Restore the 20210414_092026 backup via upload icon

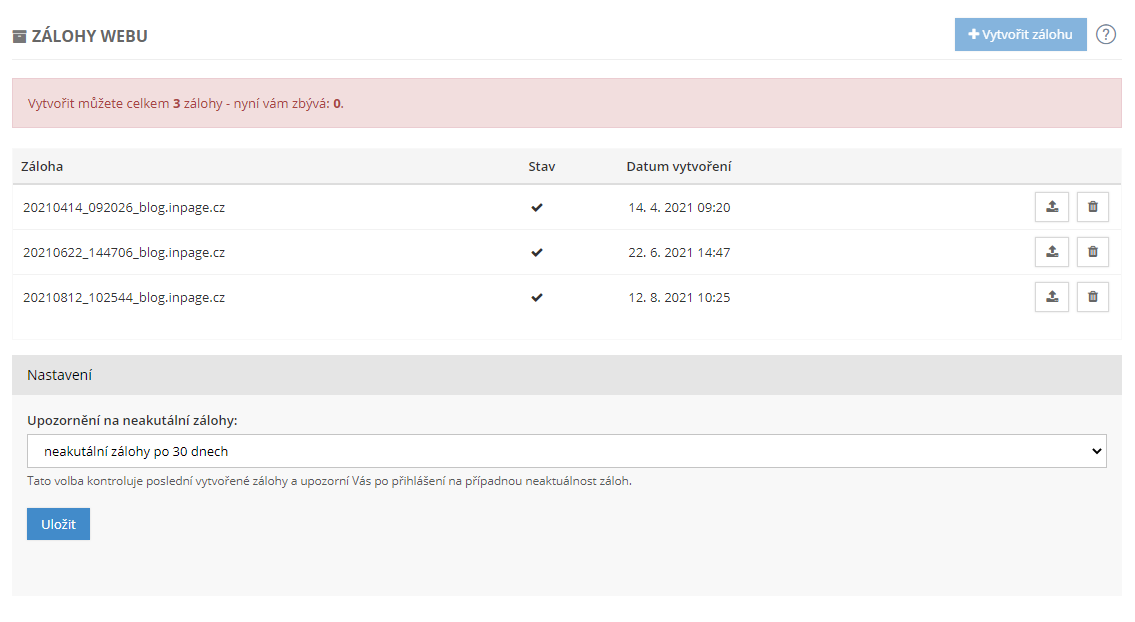[1051, 207]
